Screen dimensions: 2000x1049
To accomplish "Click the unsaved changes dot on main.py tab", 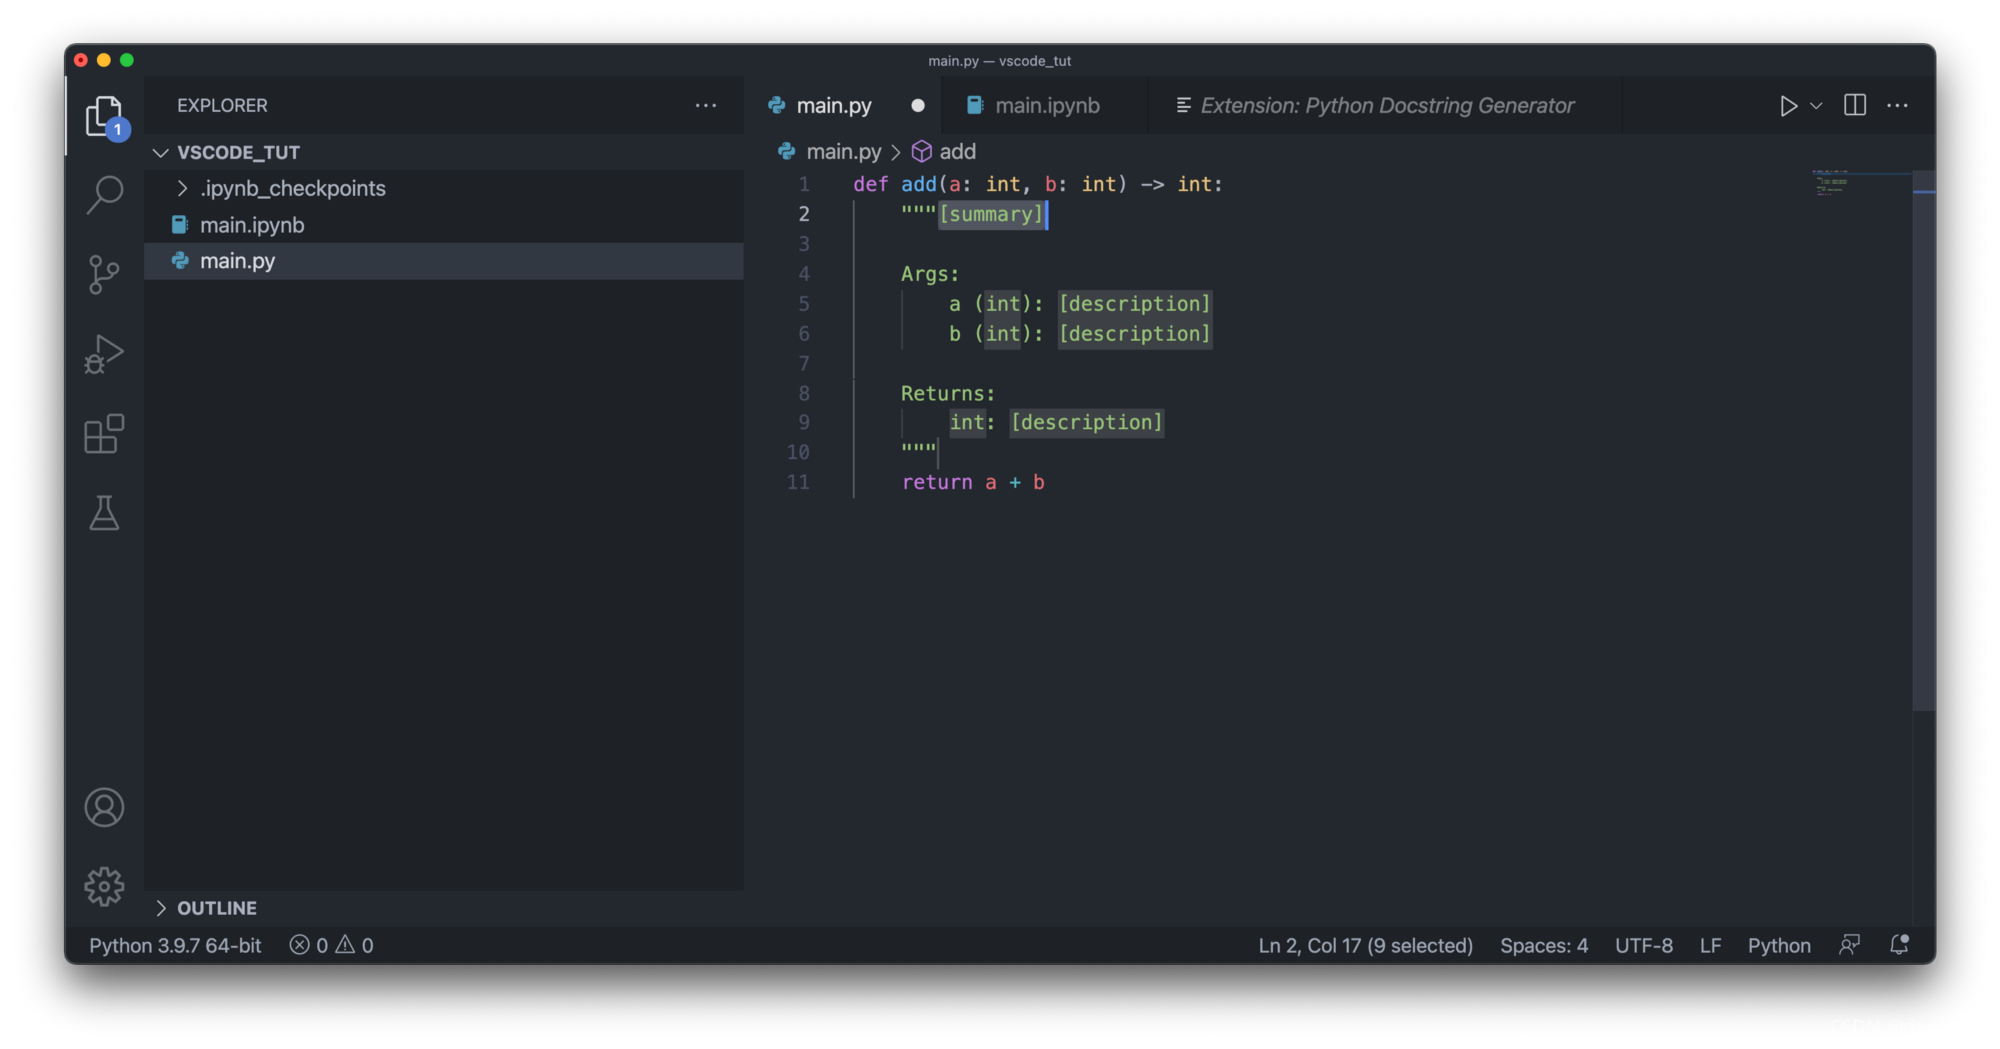I will point(917,105).
